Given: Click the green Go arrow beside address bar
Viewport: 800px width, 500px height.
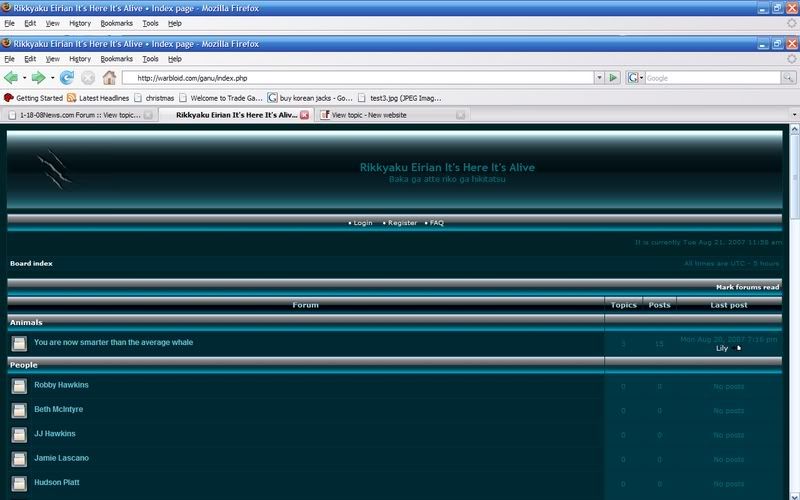Looking at the screenshot, I should click(x=613, y=78).
